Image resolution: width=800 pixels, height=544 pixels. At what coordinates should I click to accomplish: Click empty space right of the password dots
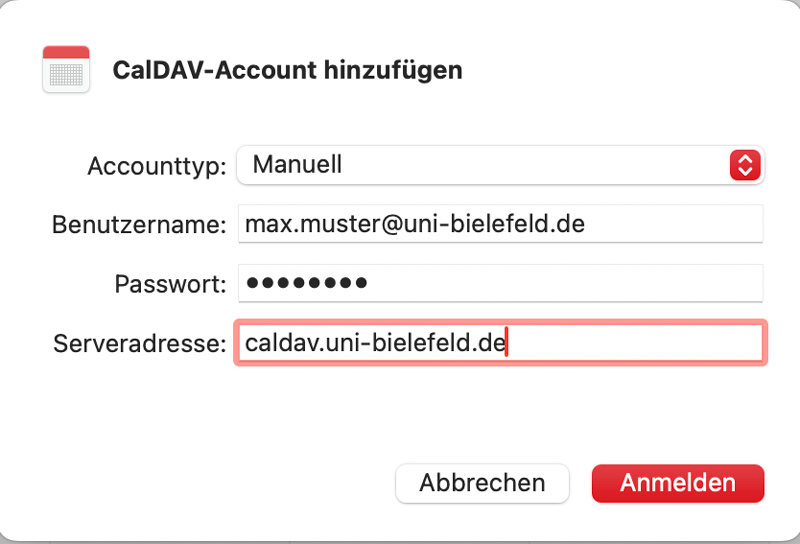pos(560,284)
